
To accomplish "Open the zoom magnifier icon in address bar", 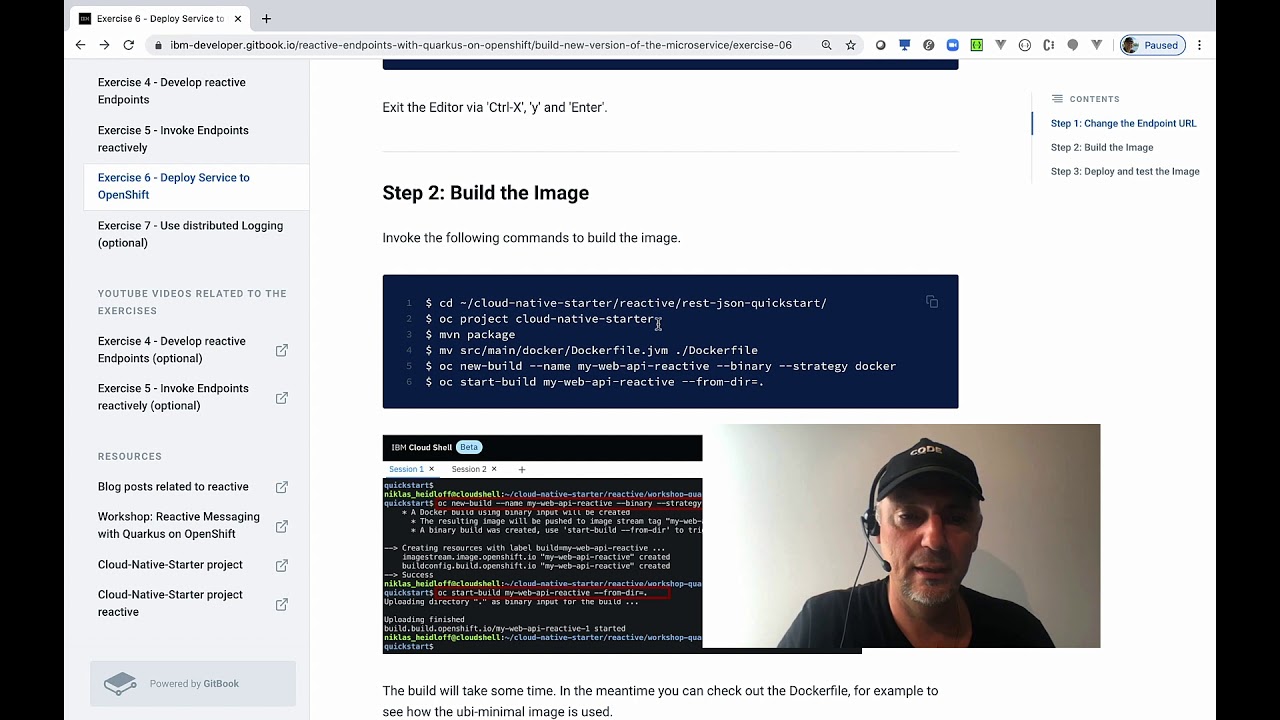I will (x=826, y=45).
